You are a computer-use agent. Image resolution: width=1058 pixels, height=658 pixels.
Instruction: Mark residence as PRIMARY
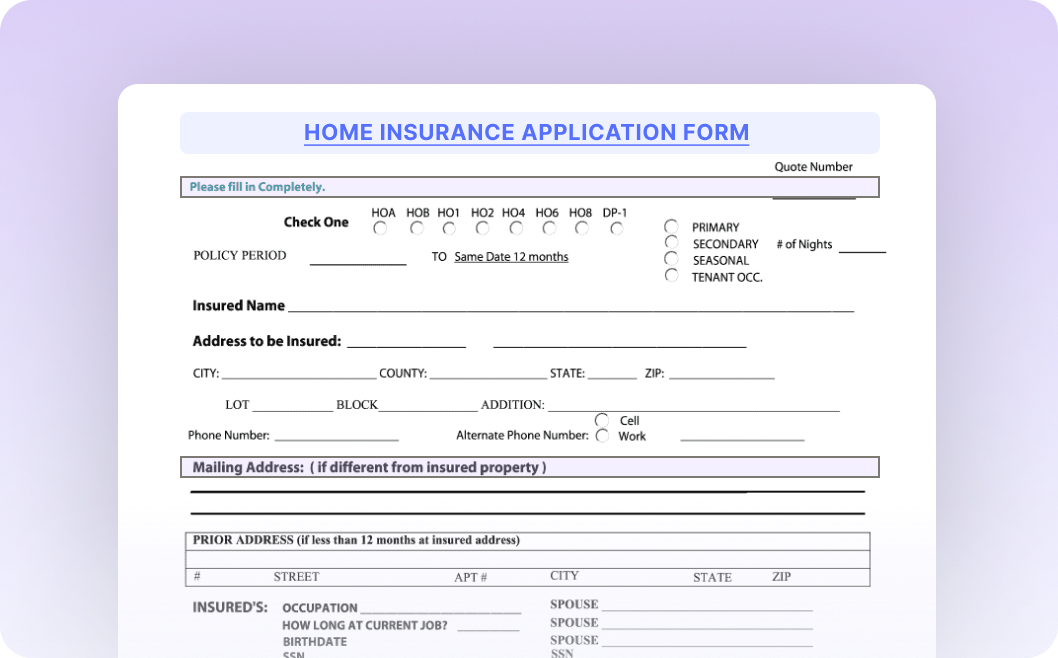[x=671, y=227]
